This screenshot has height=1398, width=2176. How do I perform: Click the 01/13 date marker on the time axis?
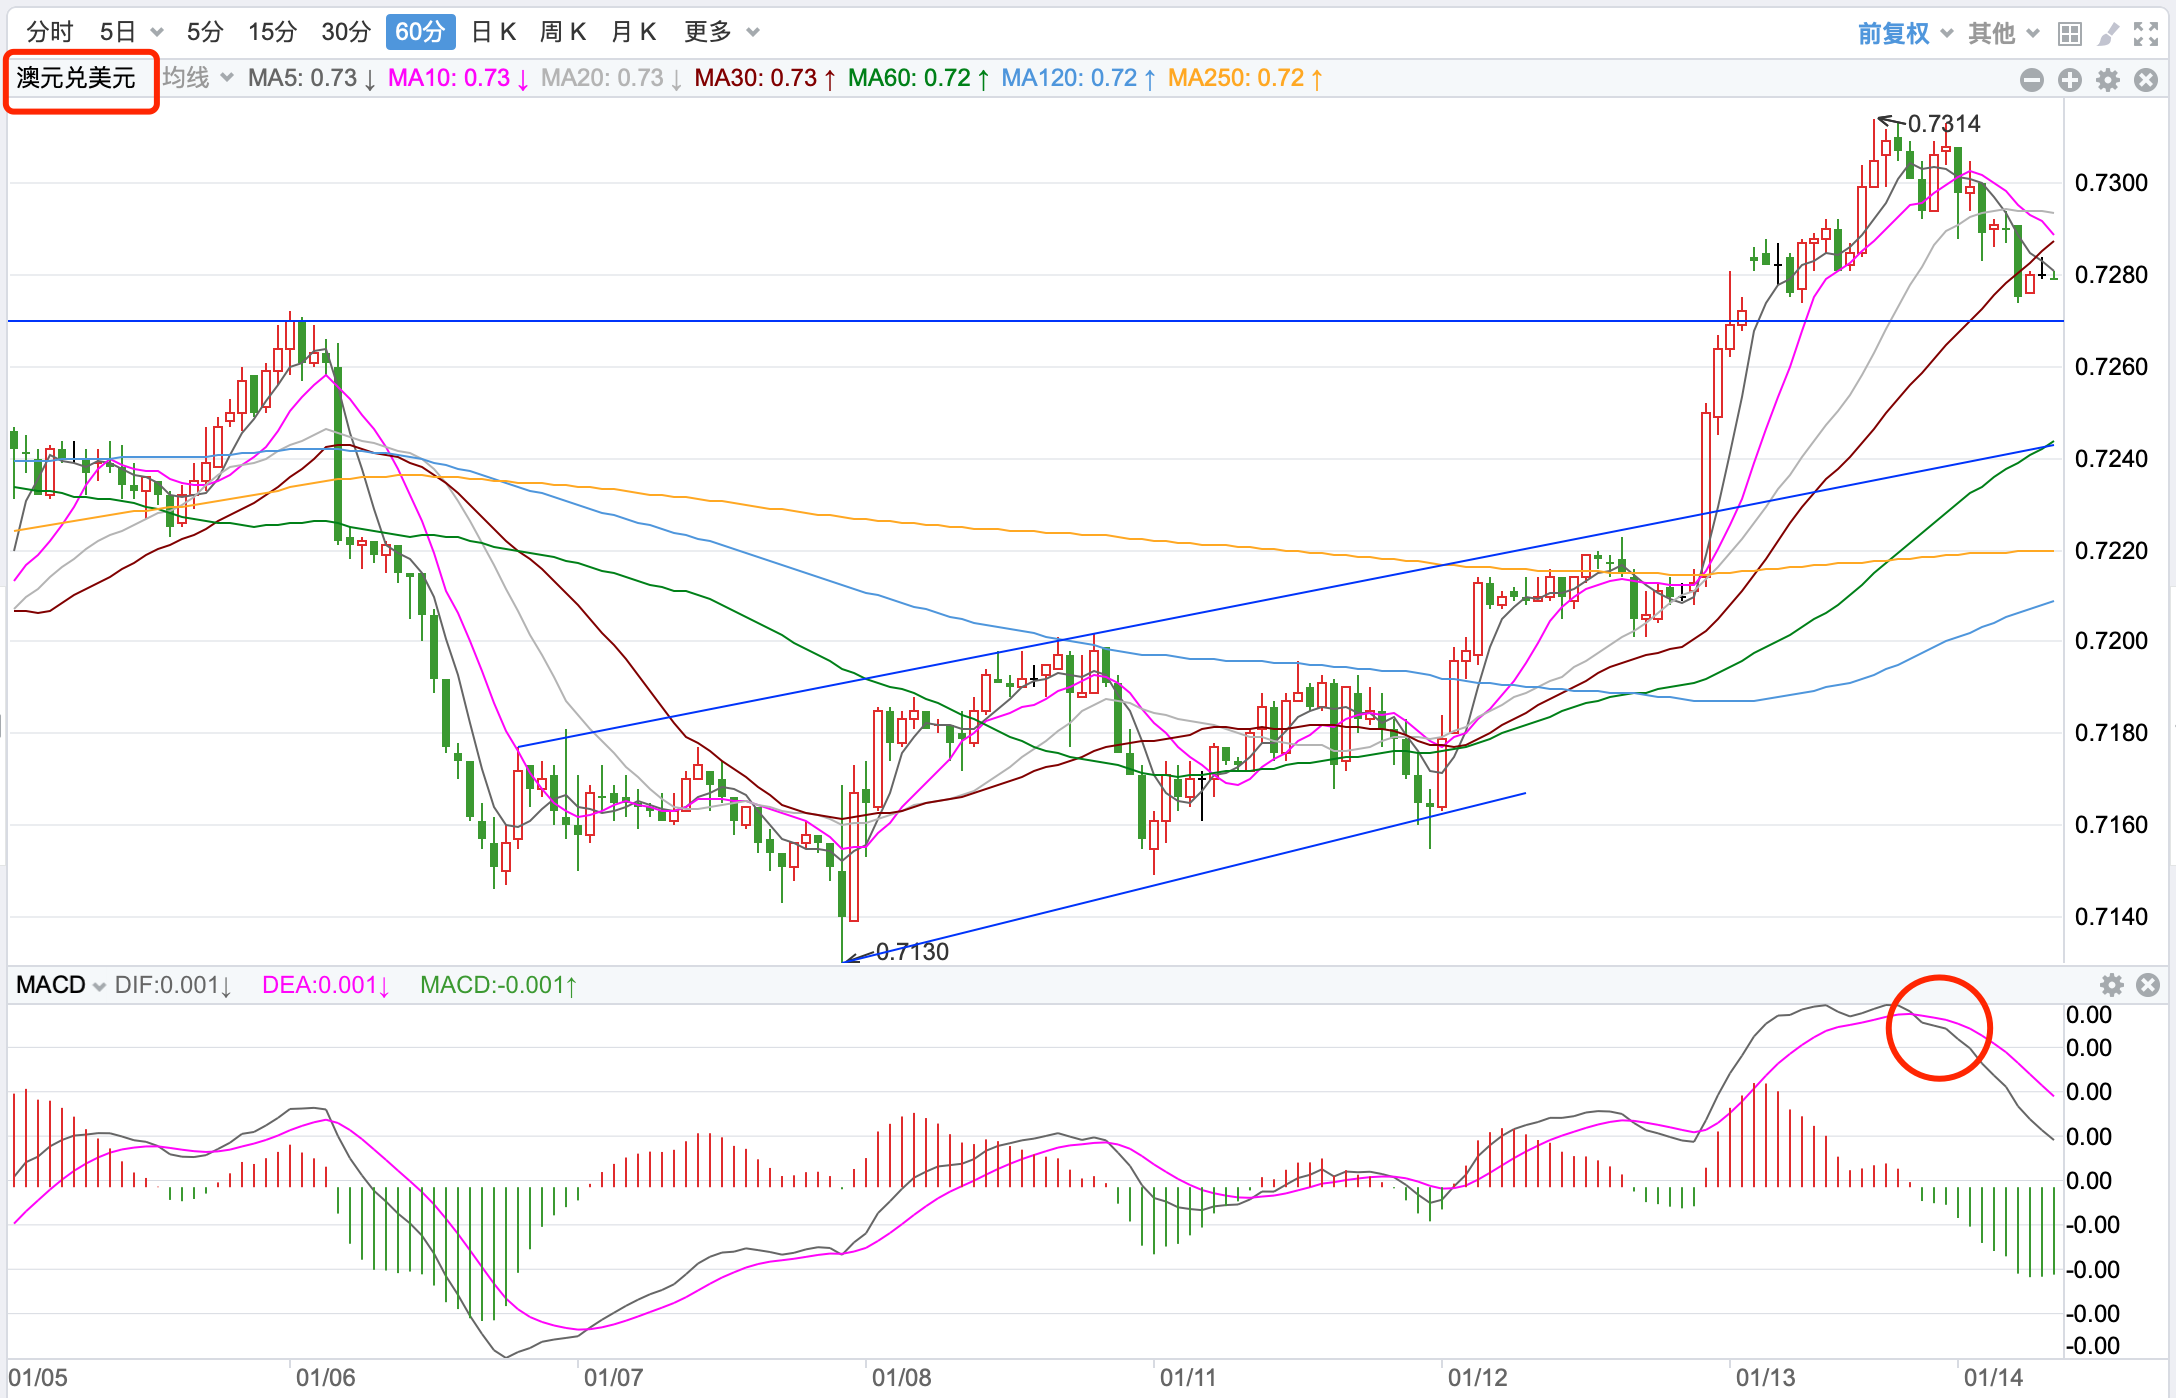tap(1765, 1378)
